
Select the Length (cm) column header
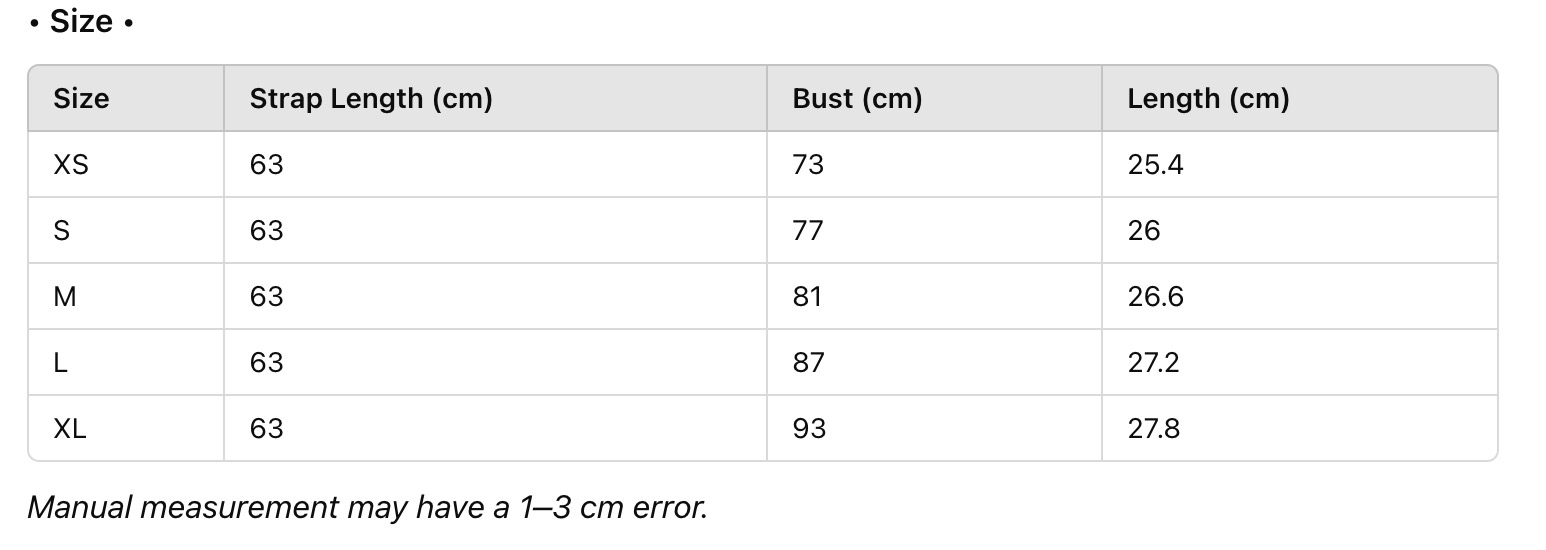[x=1208, y=99]
